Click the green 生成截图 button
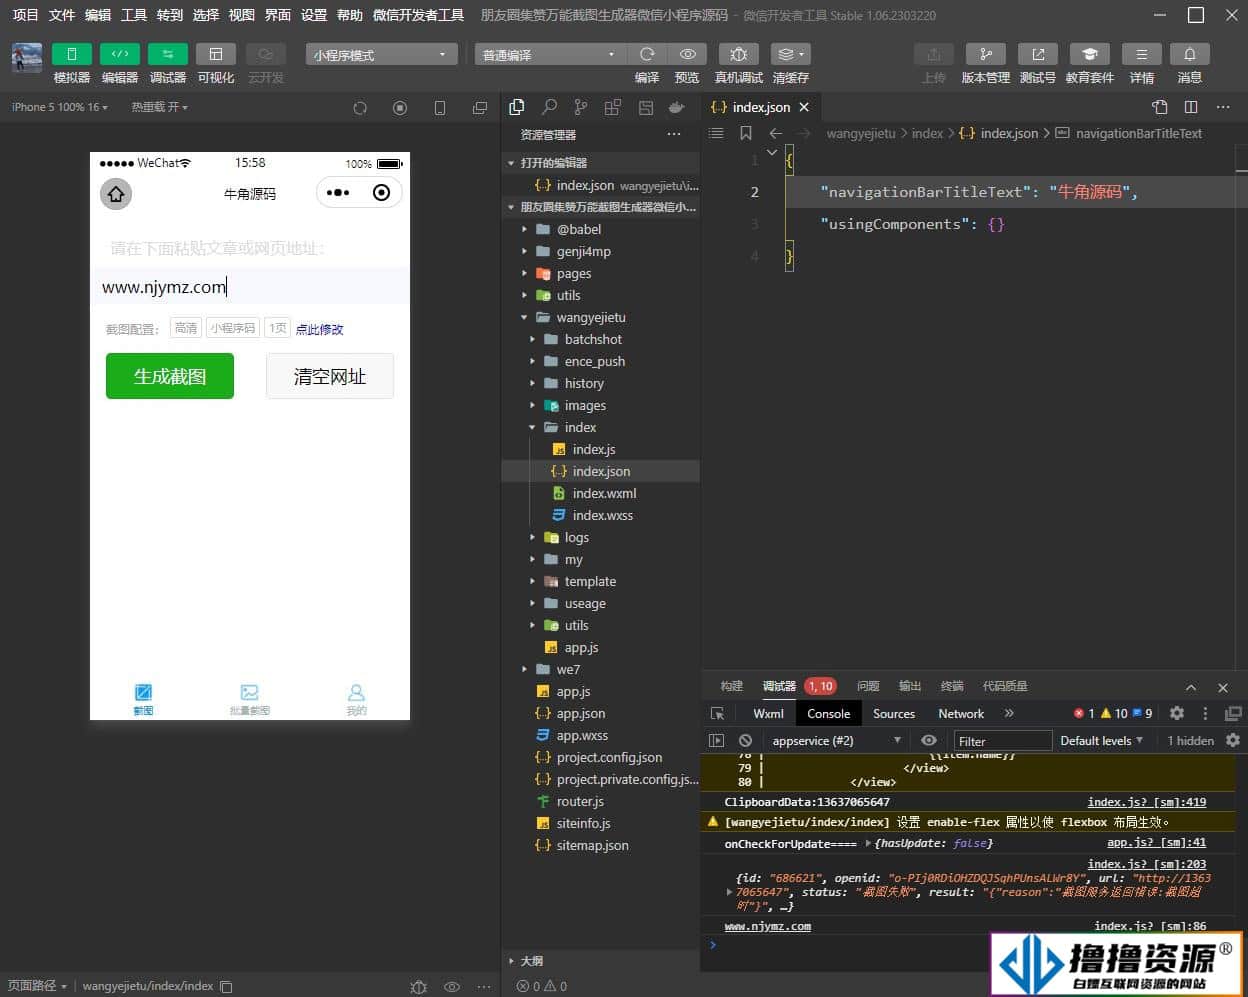1248x997 pixels. pos(170,376)
